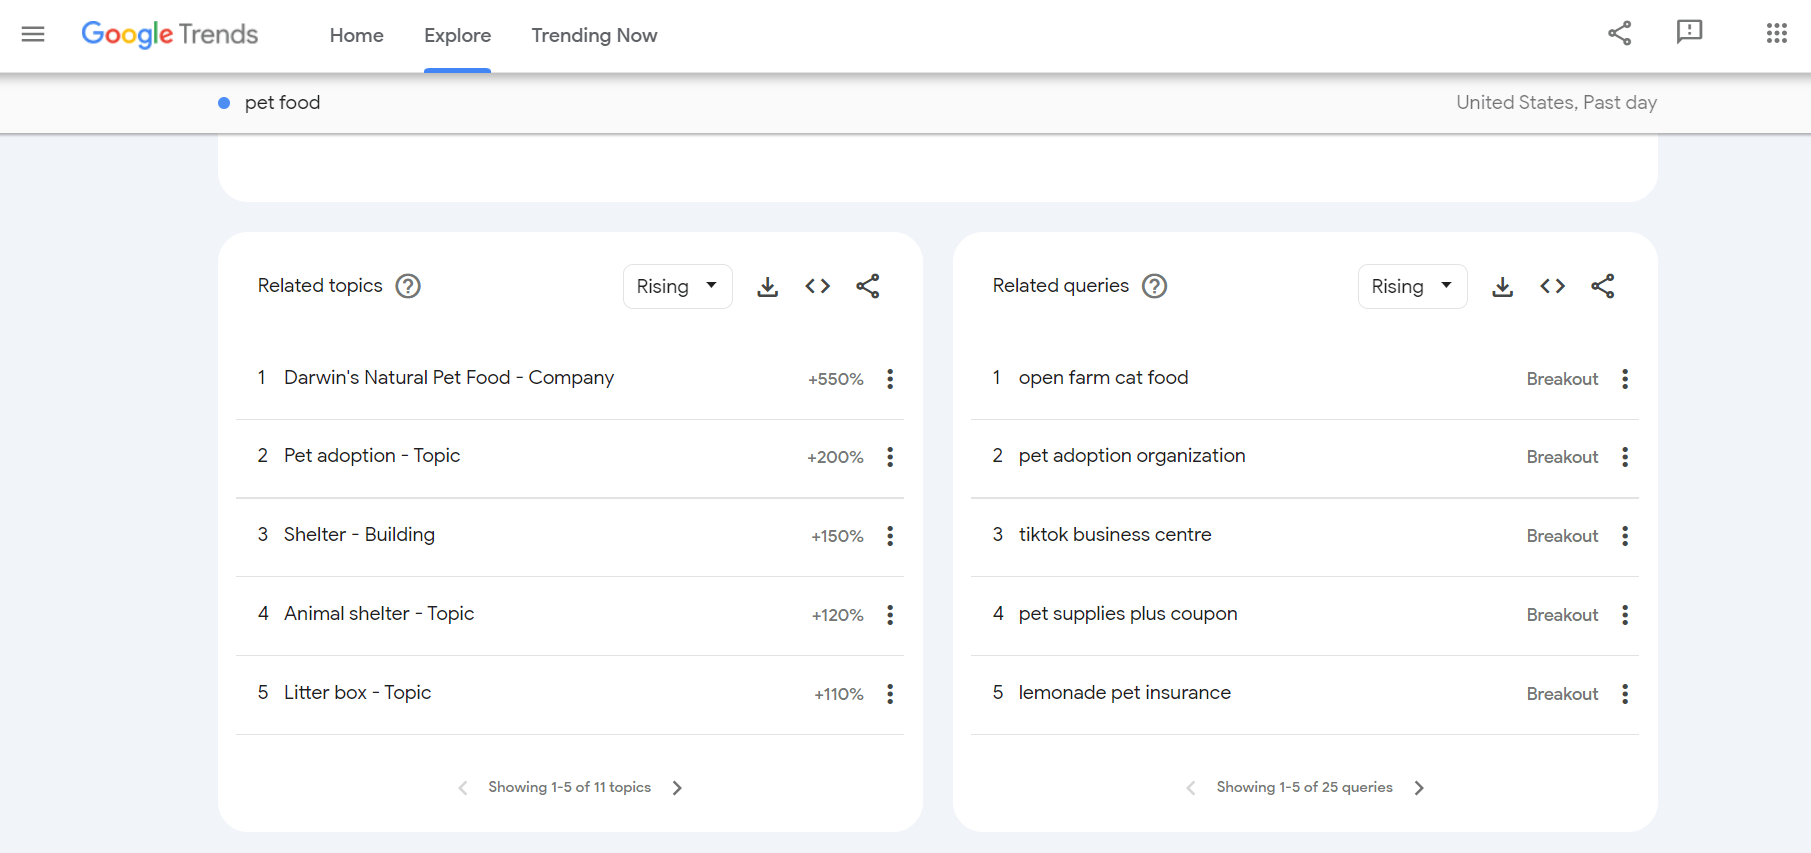1811x853 pixels.
Task: Click the Related queries heading
Action: pyautogui.click(x=1061, y=285)
